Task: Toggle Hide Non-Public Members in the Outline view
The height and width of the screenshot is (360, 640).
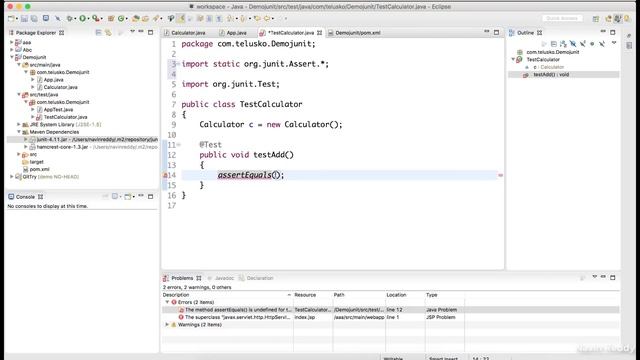Action: click(592, 44)
